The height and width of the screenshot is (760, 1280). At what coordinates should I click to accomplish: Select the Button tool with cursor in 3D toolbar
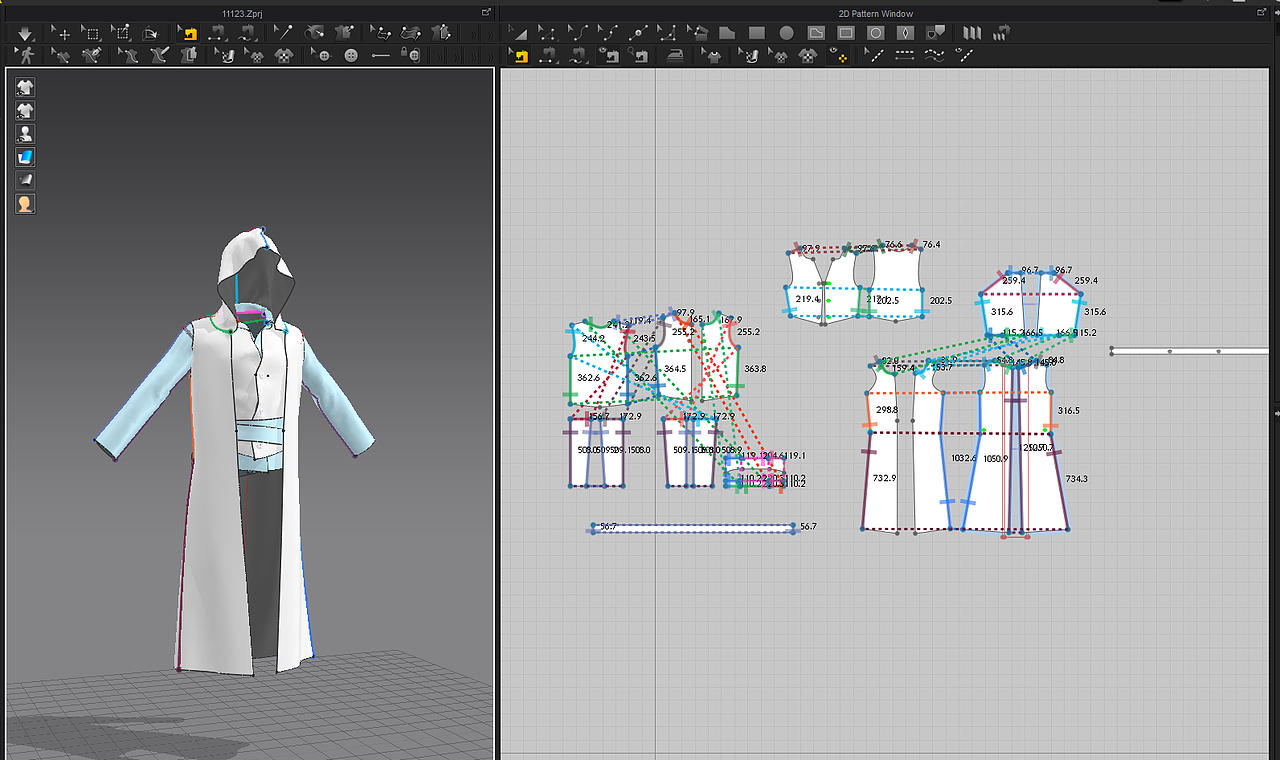[x=320, y=56]
